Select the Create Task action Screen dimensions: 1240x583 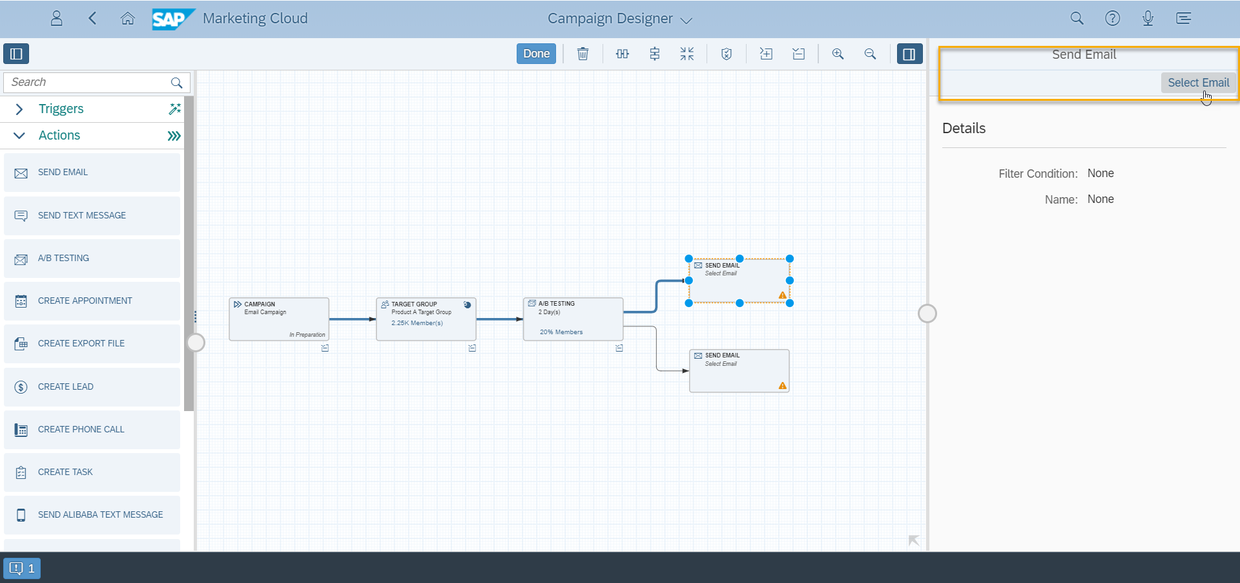[92, 472]
